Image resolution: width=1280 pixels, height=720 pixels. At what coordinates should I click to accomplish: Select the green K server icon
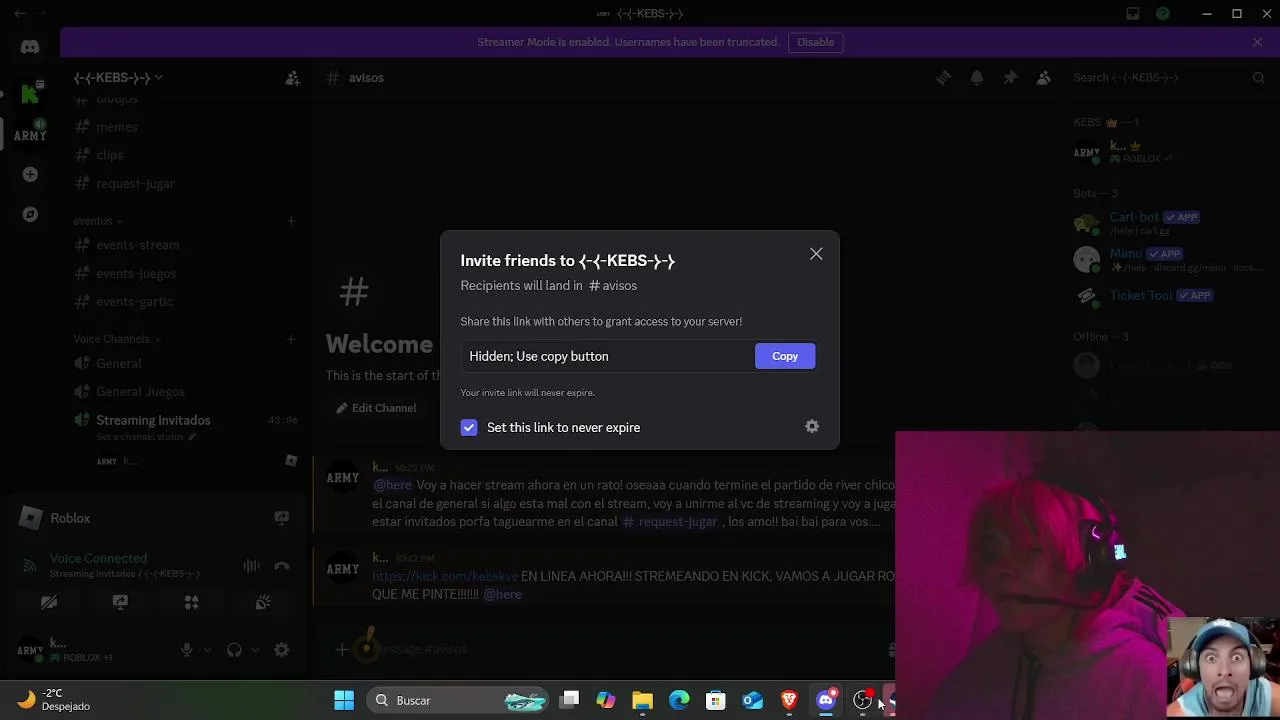(30, 93)
